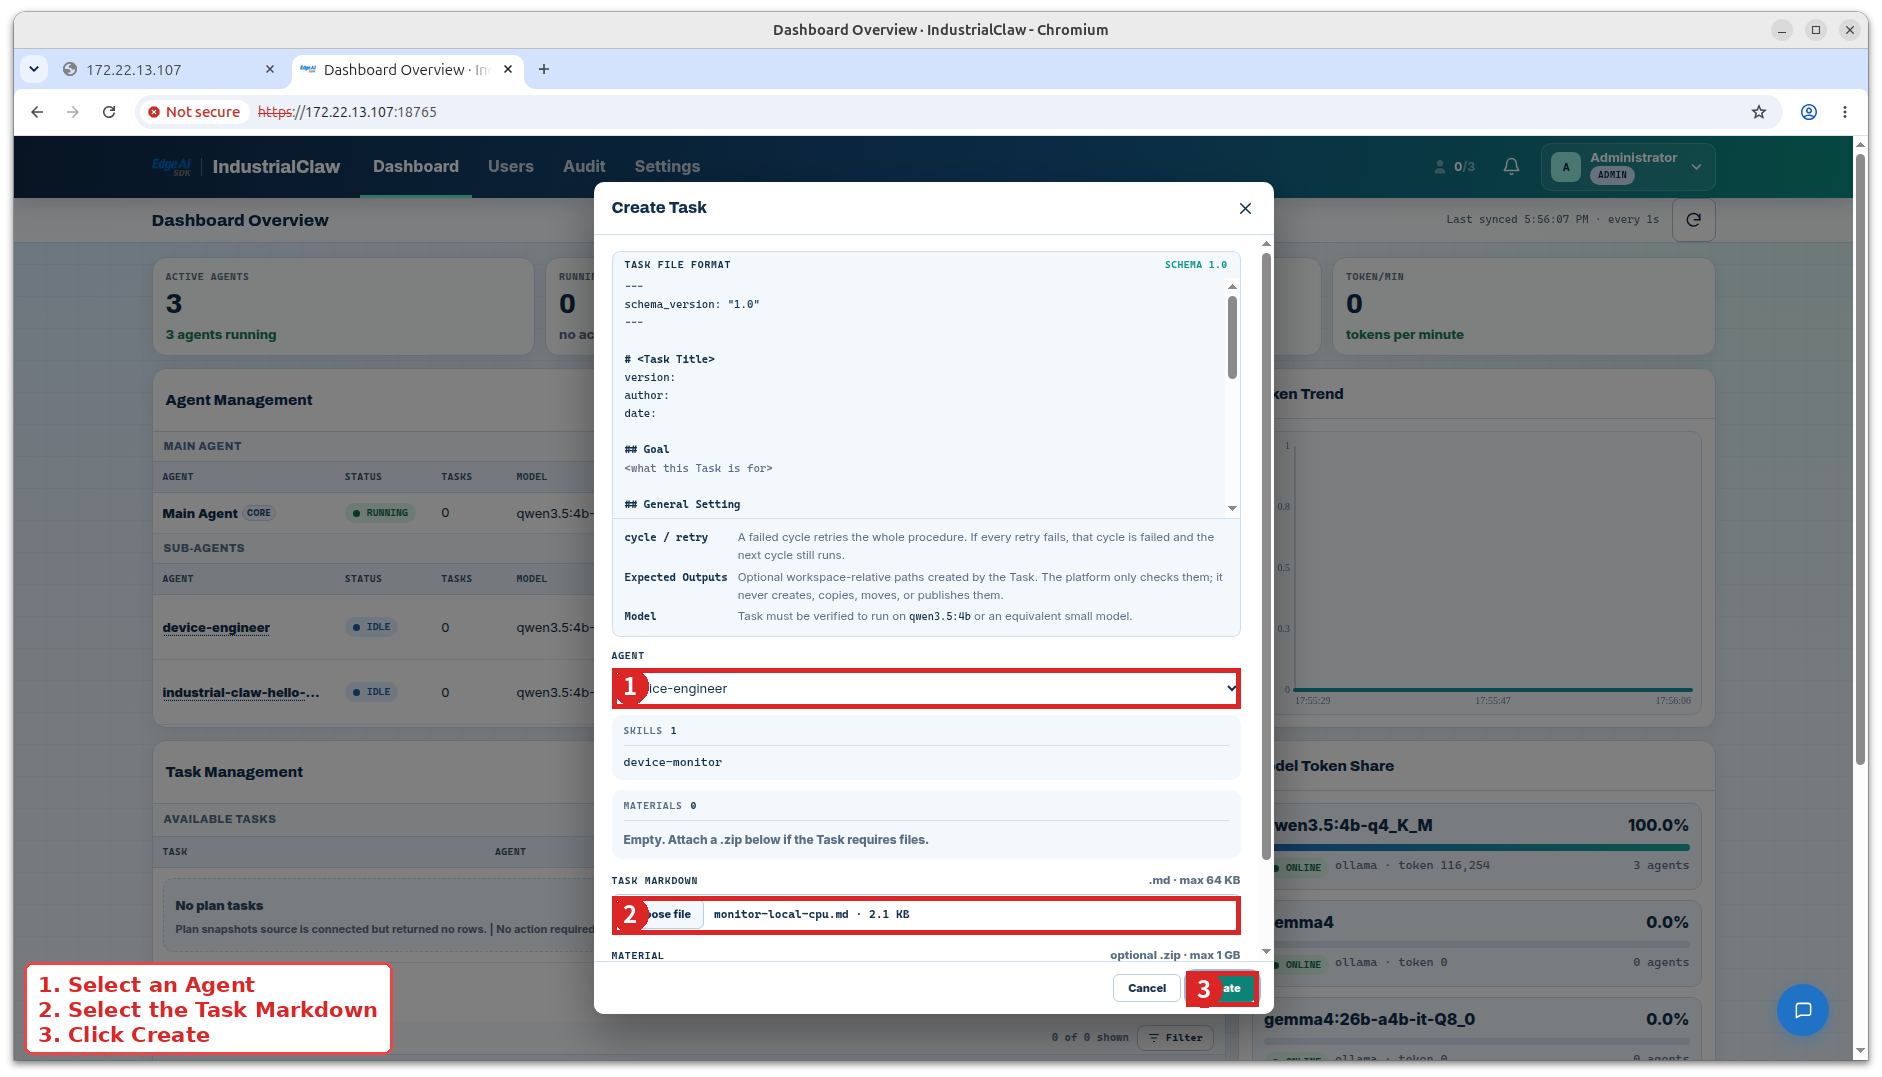
Task: Click the browser forward arrow
Action: tap(73, 112)
